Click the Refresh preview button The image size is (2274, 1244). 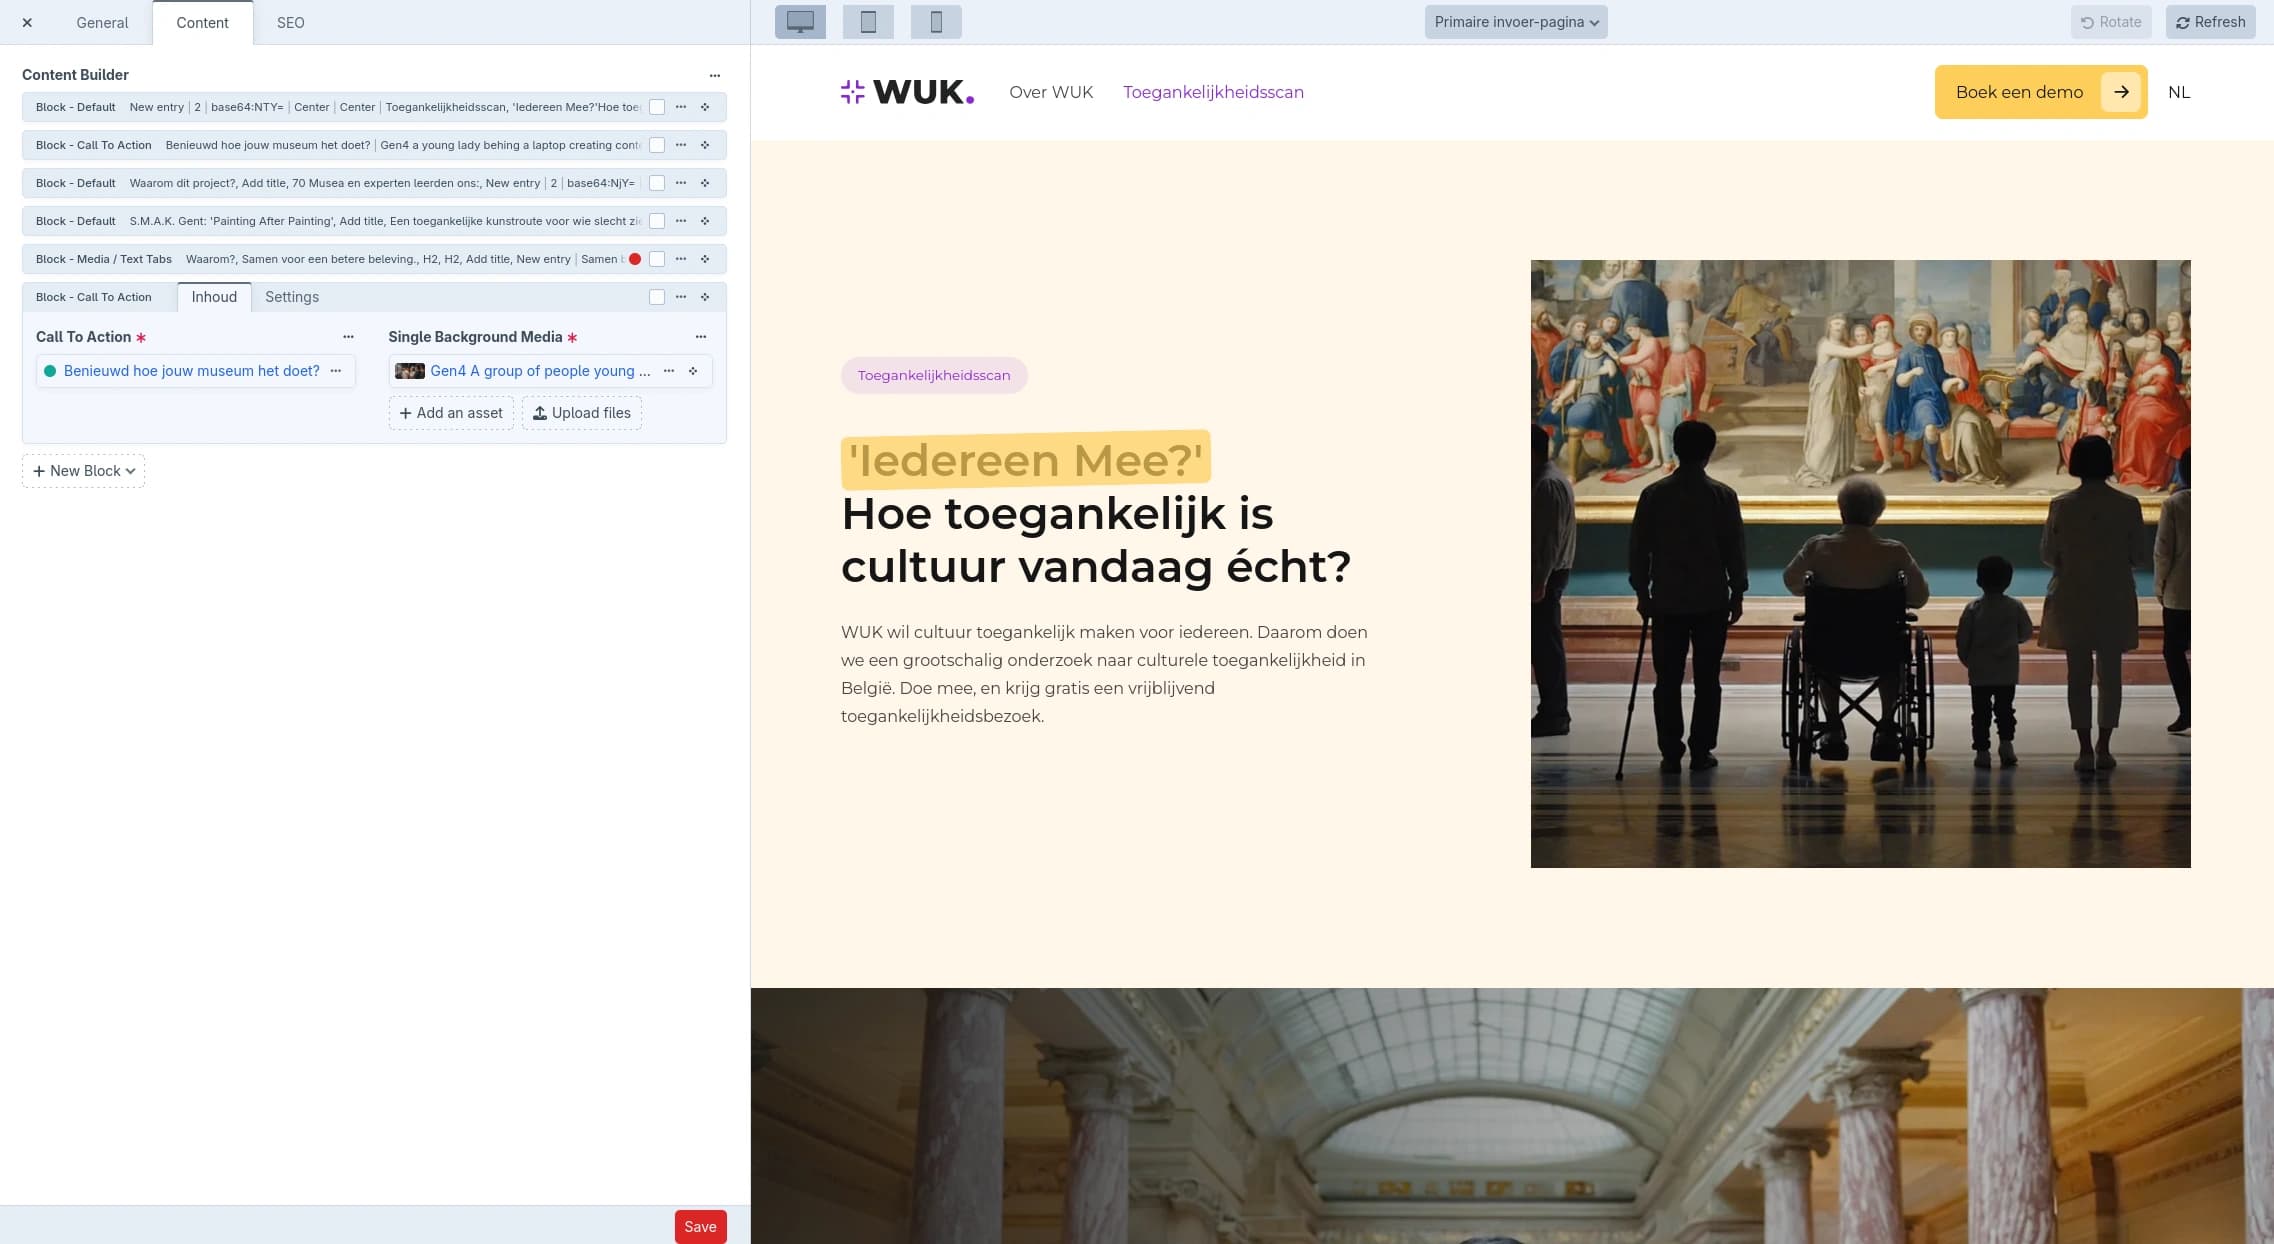tap(2209, 21)
